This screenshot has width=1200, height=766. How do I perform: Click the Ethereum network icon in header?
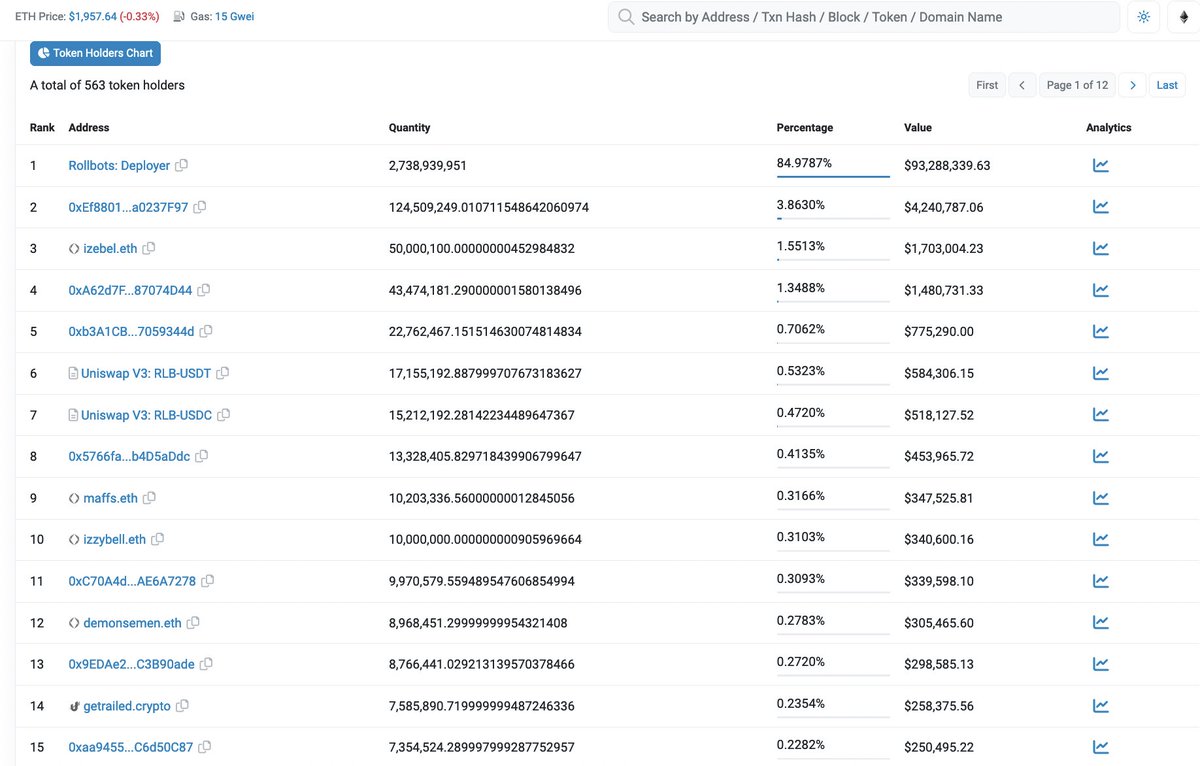[x=1184, y=16]
